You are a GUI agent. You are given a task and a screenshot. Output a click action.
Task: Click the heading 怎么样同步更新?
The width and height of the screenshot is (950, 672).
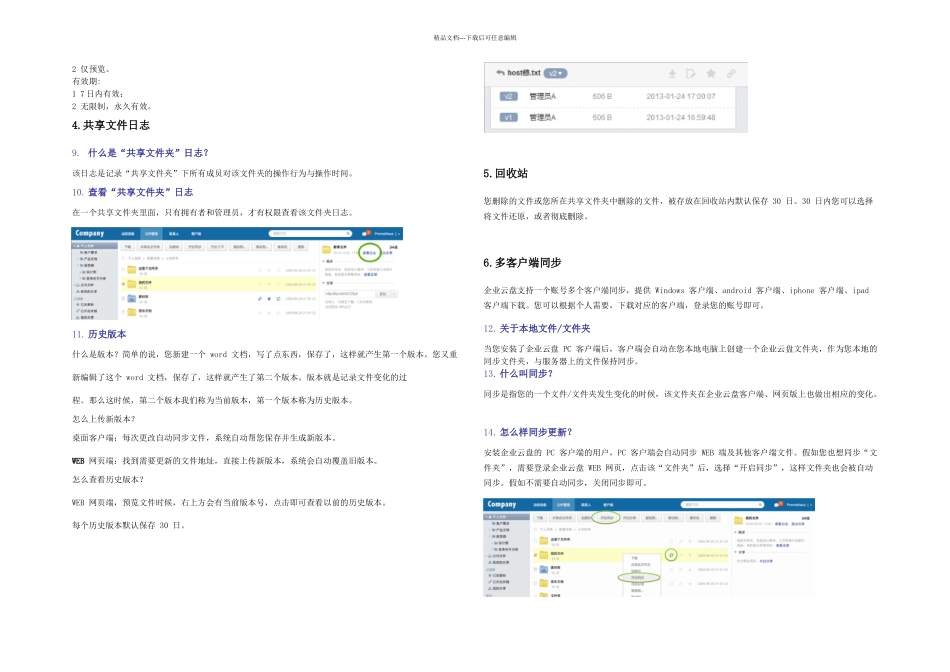coord(536,432)
